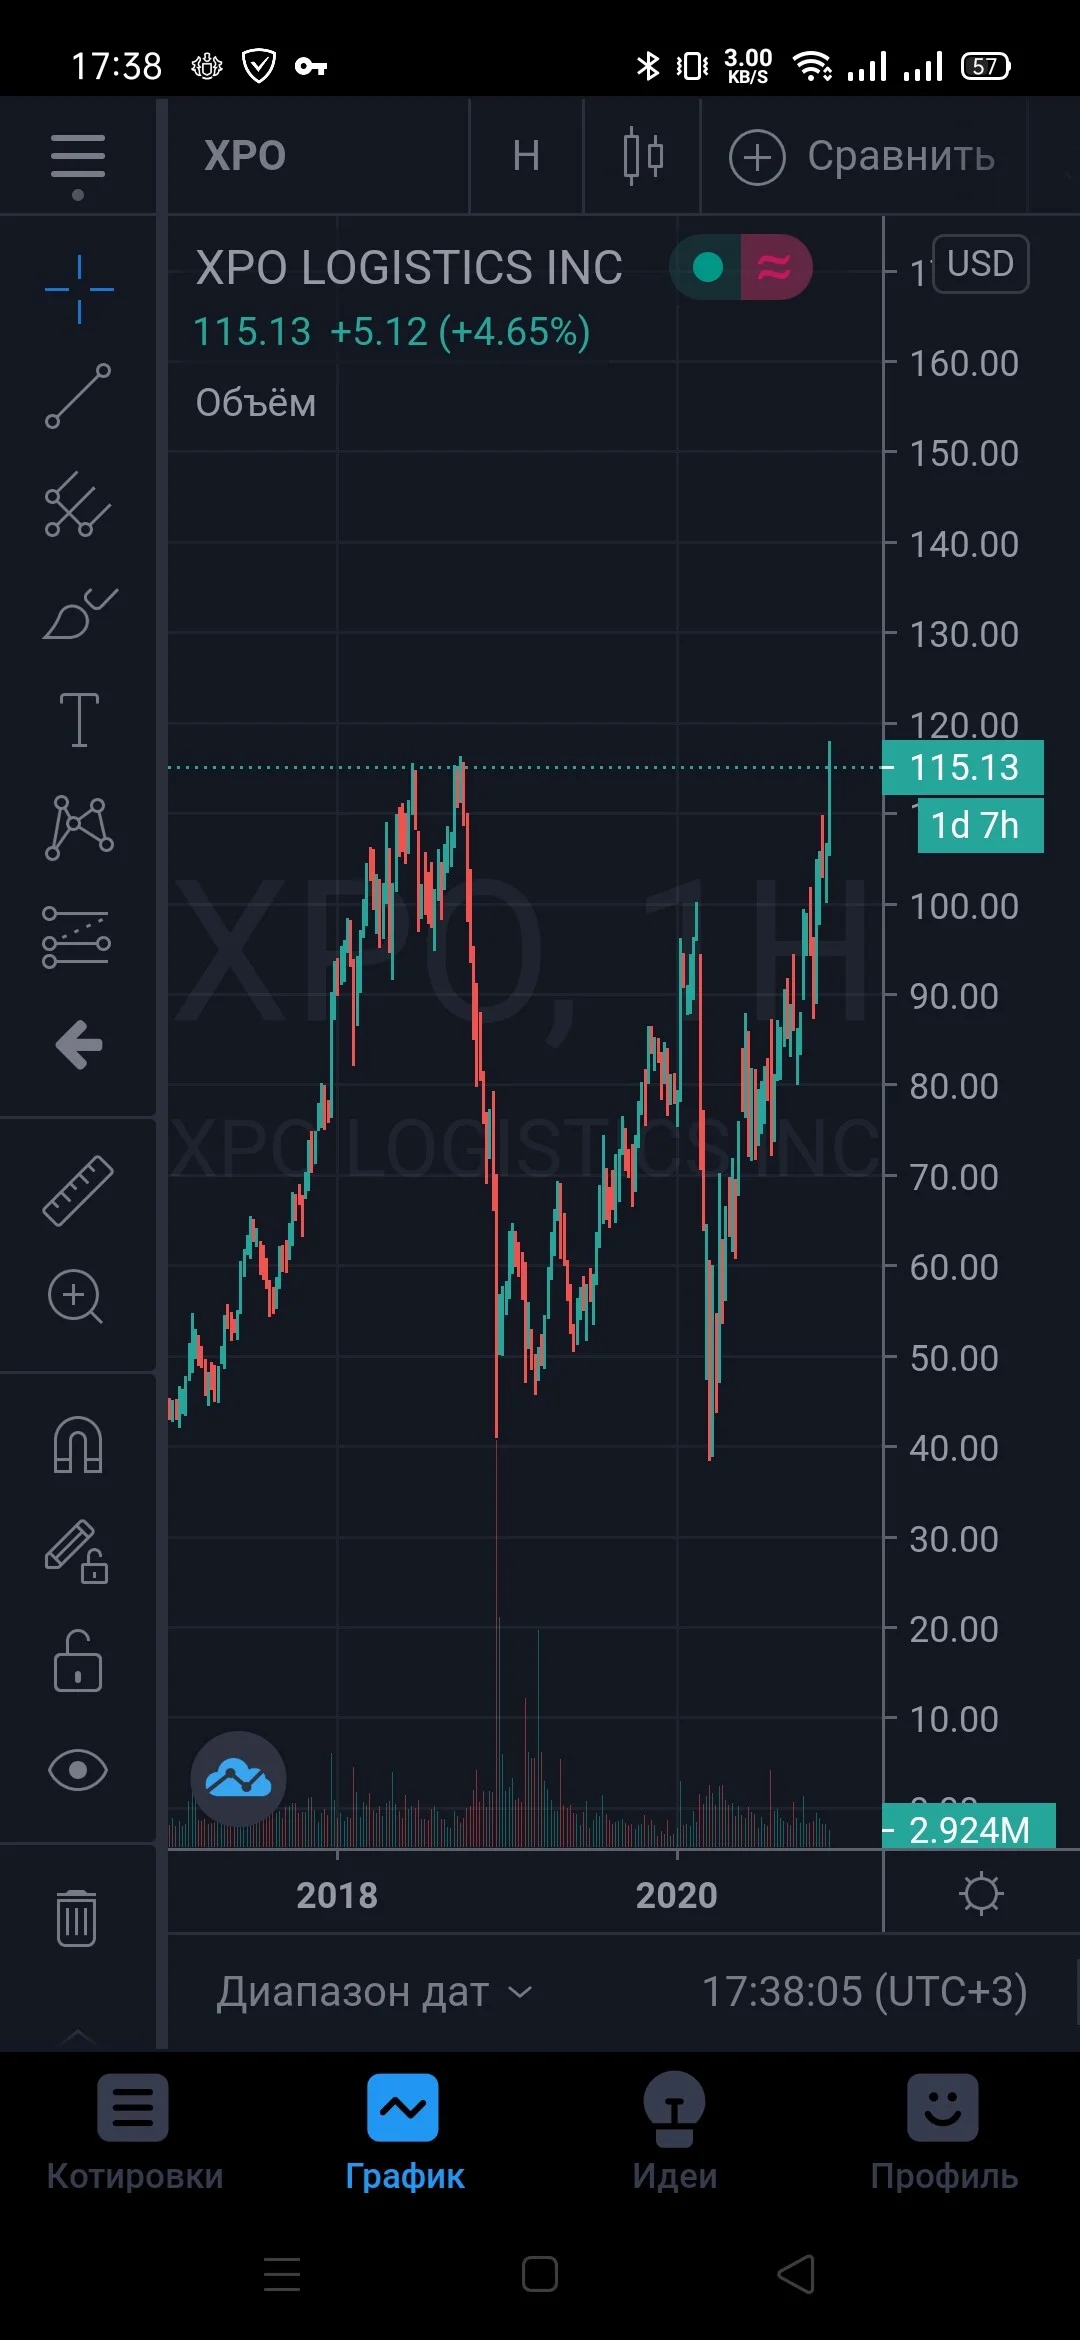Tap the Объём volume indicator label
The image size is (1080, 2340).
point(256,403)
